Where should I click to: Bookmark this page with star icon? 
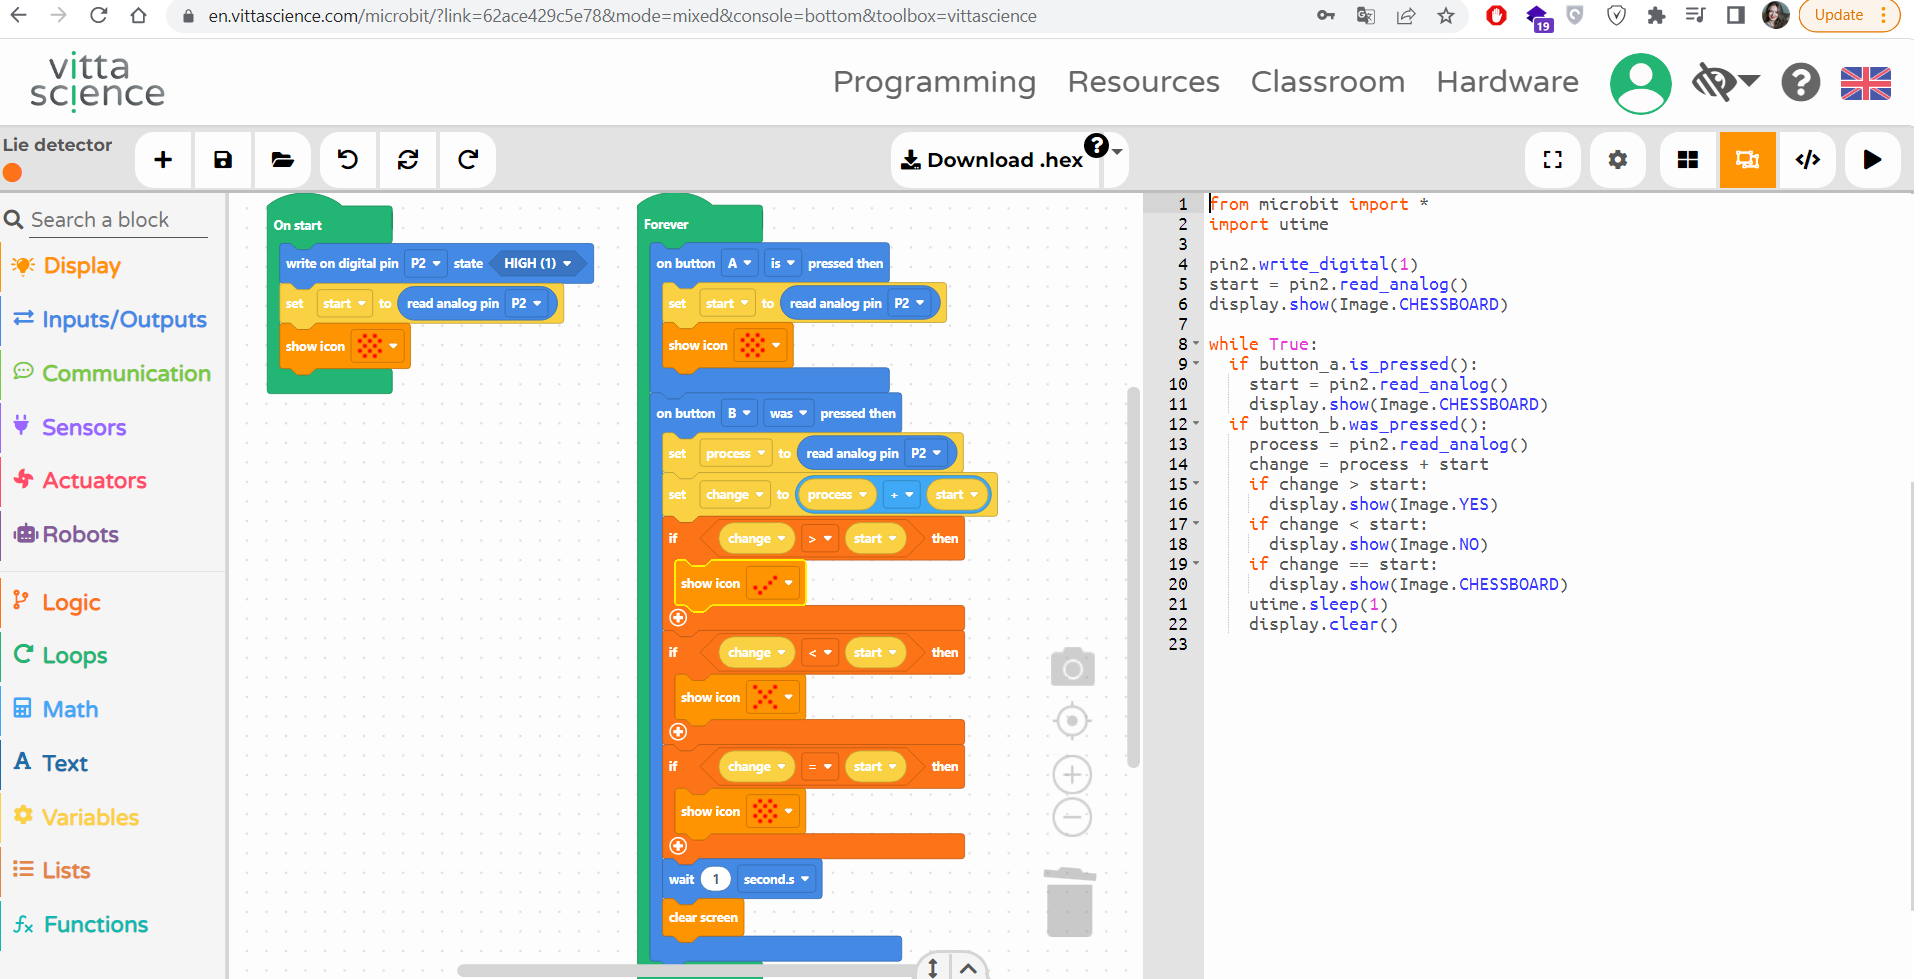1446,15
